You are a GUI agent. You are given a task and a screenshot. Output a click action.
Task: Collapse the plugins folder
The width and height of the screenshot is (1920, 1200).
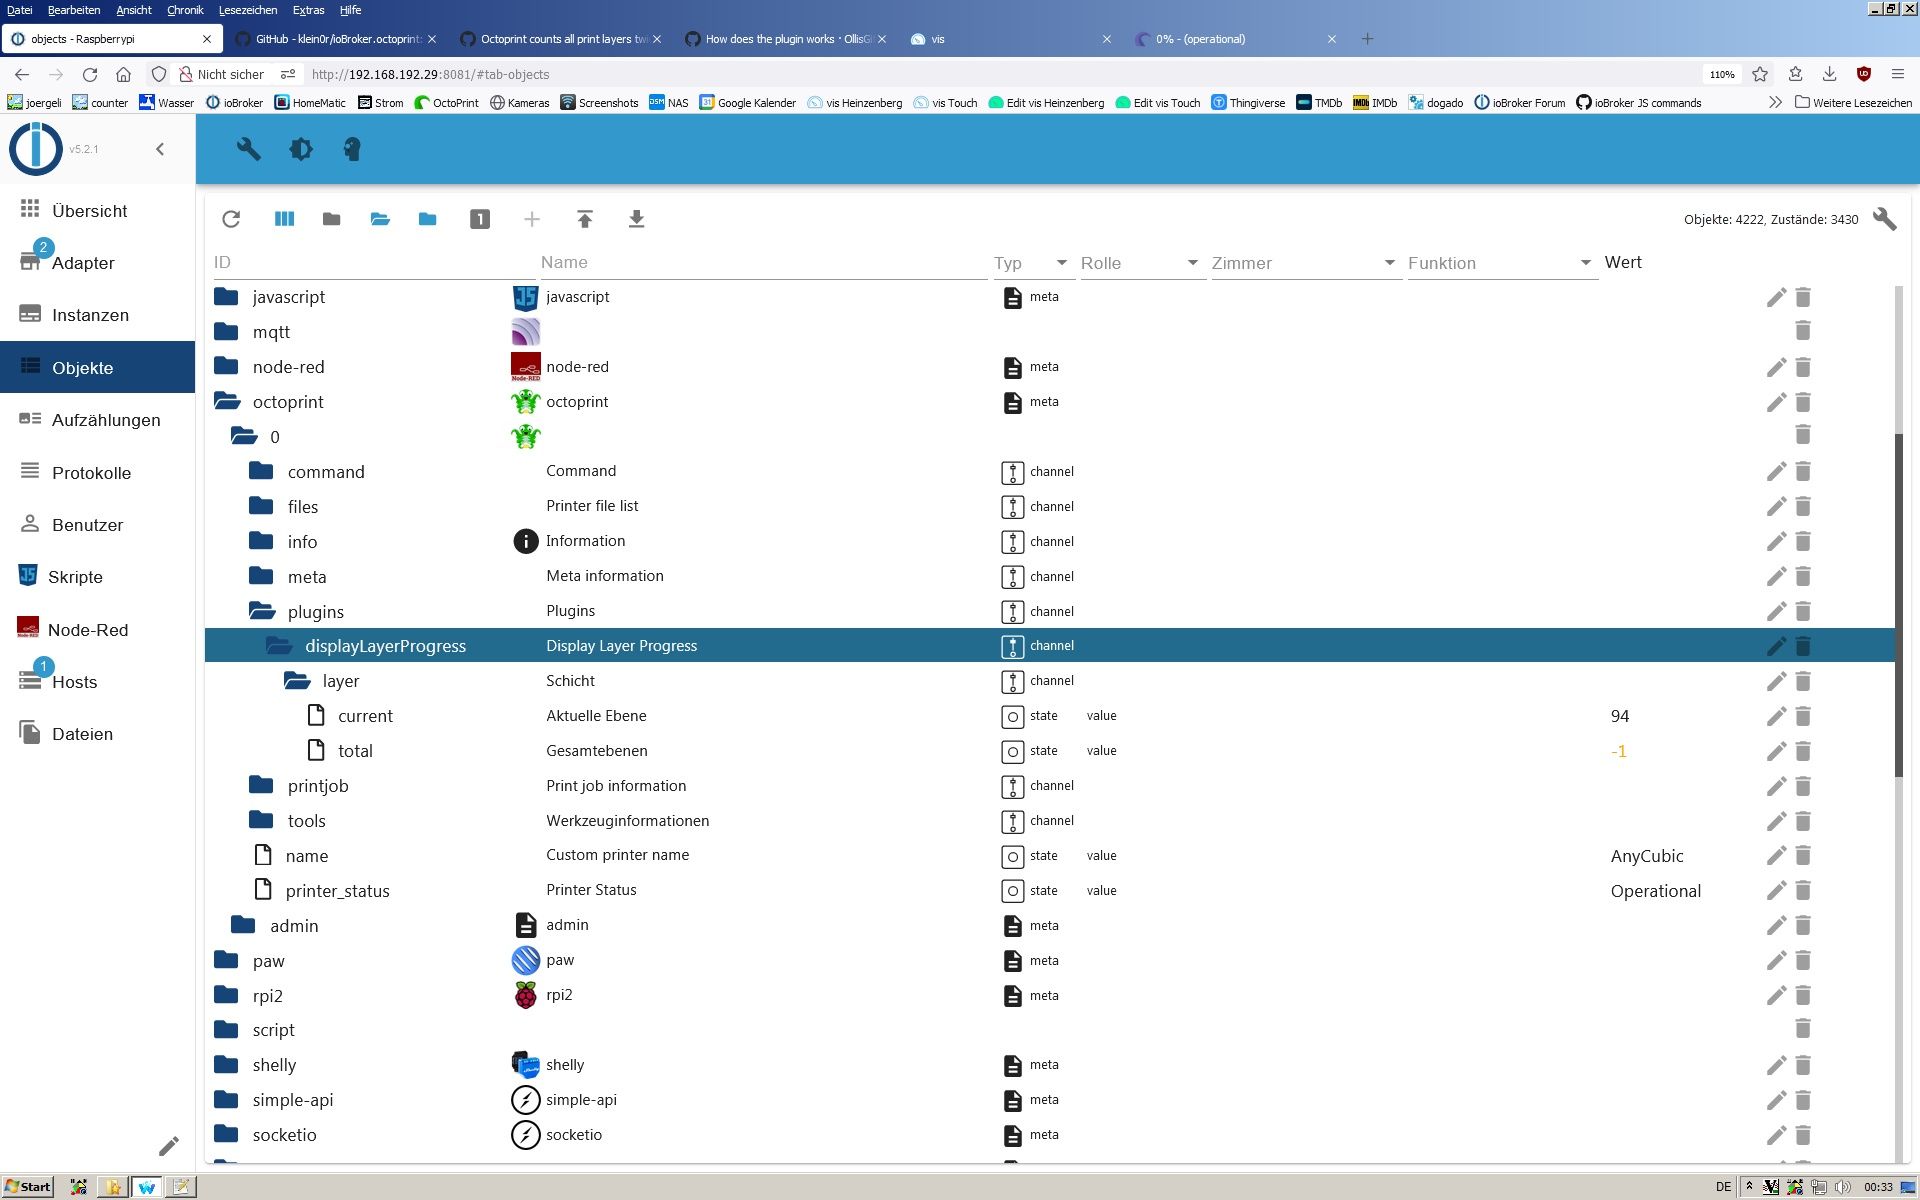pos(262,611)
